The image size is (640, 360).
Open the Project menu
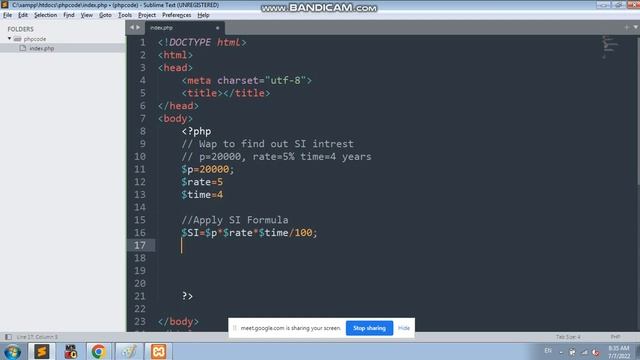pyautogui.click(x=147, y=15)
